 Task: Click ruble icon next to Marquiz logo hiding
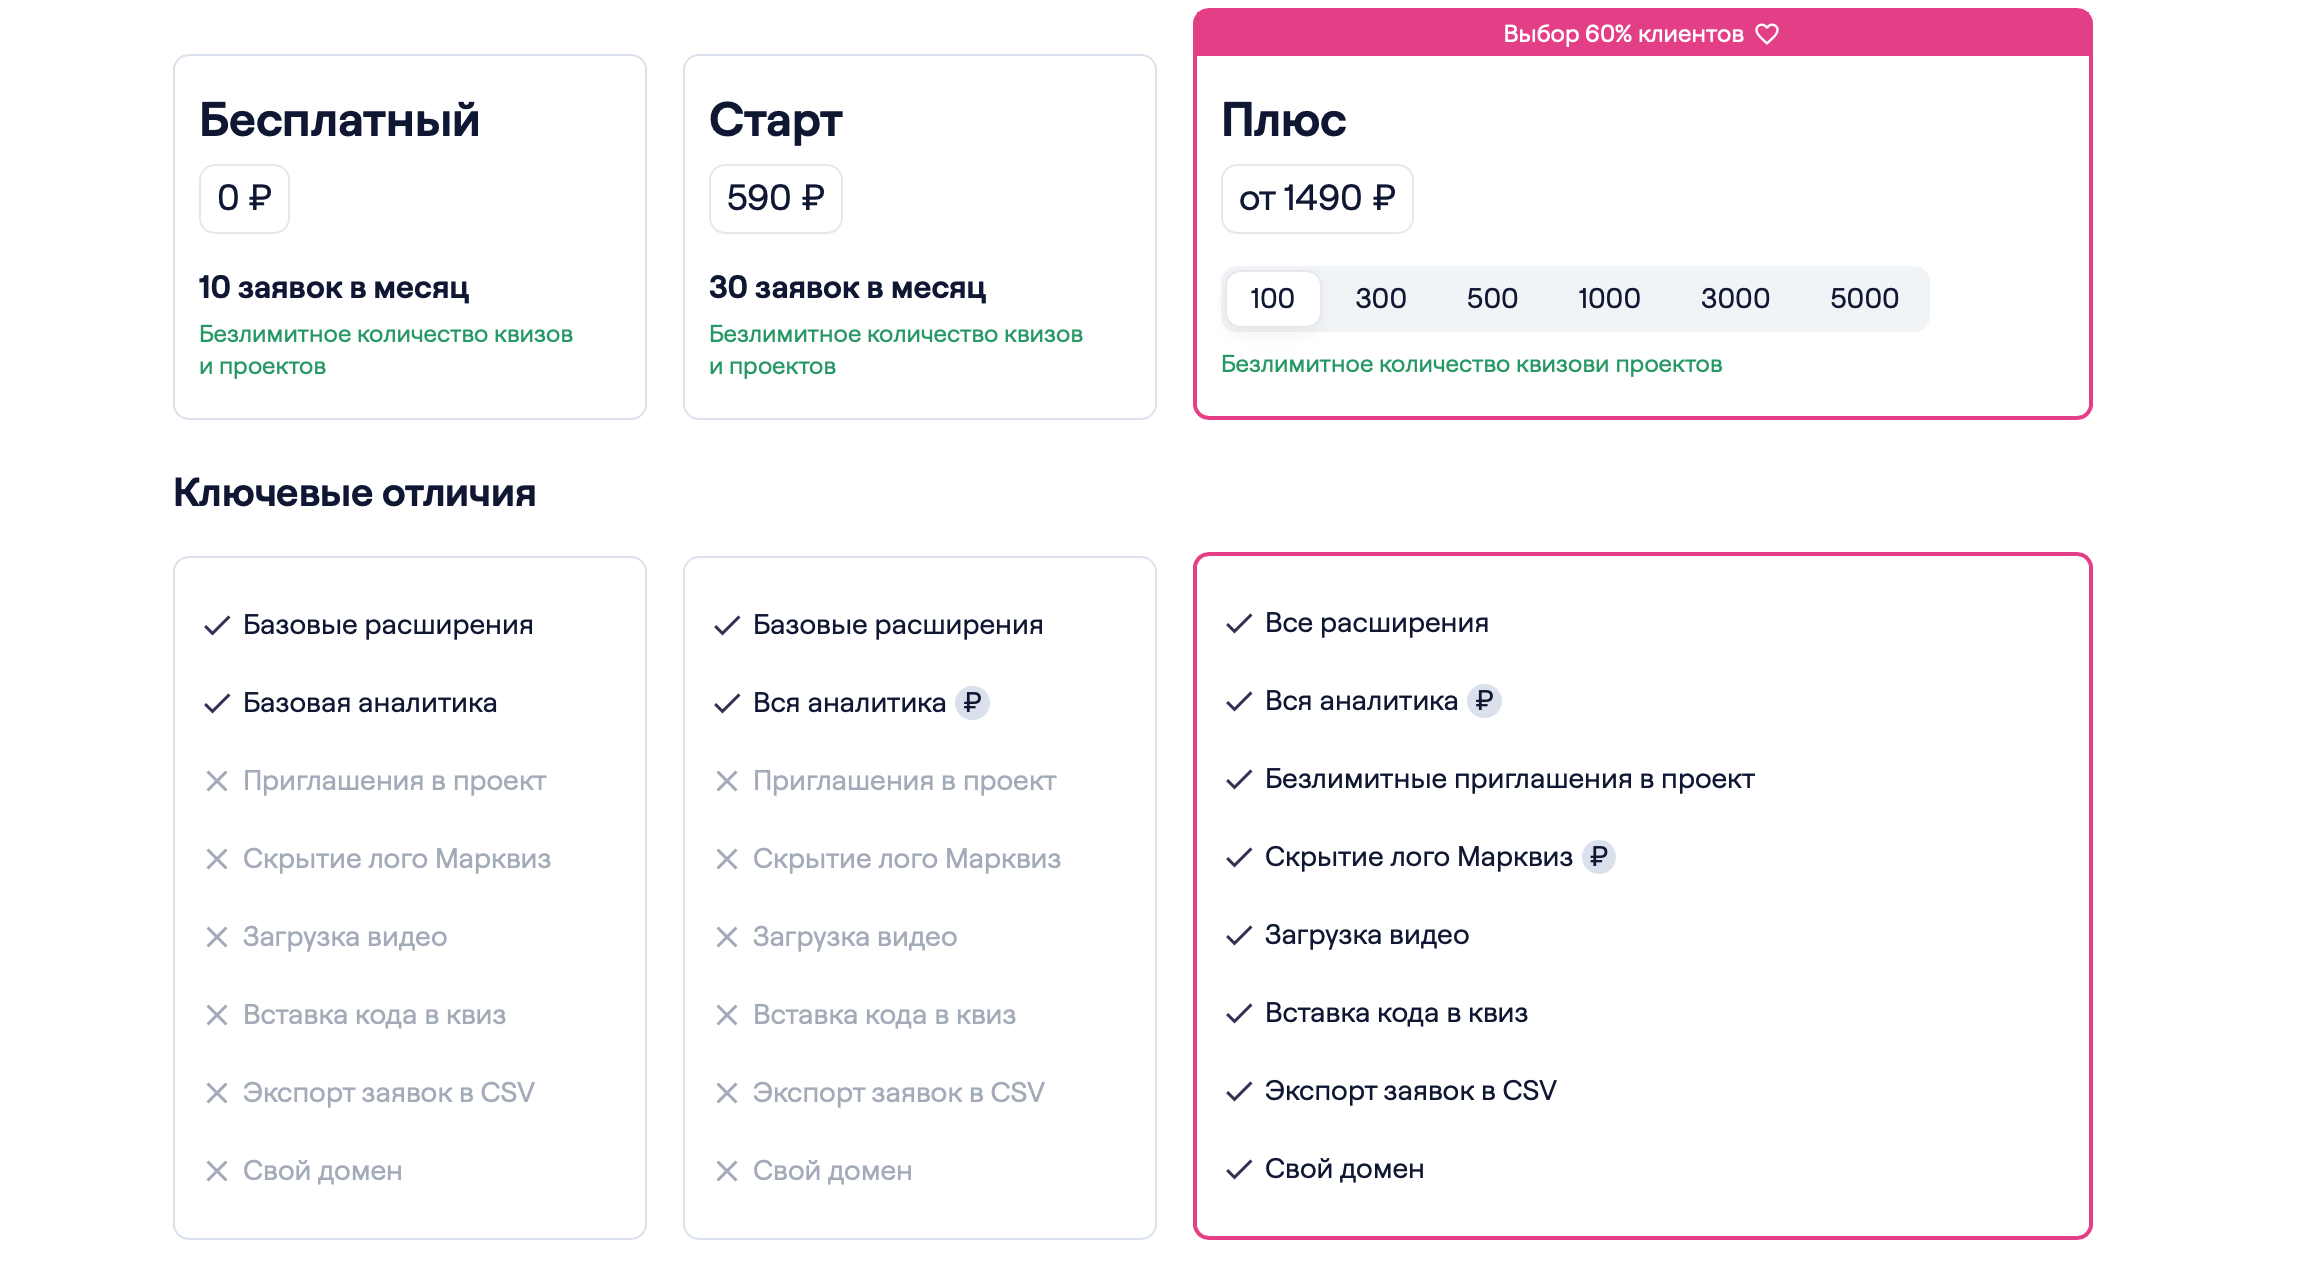(1599, 857)
